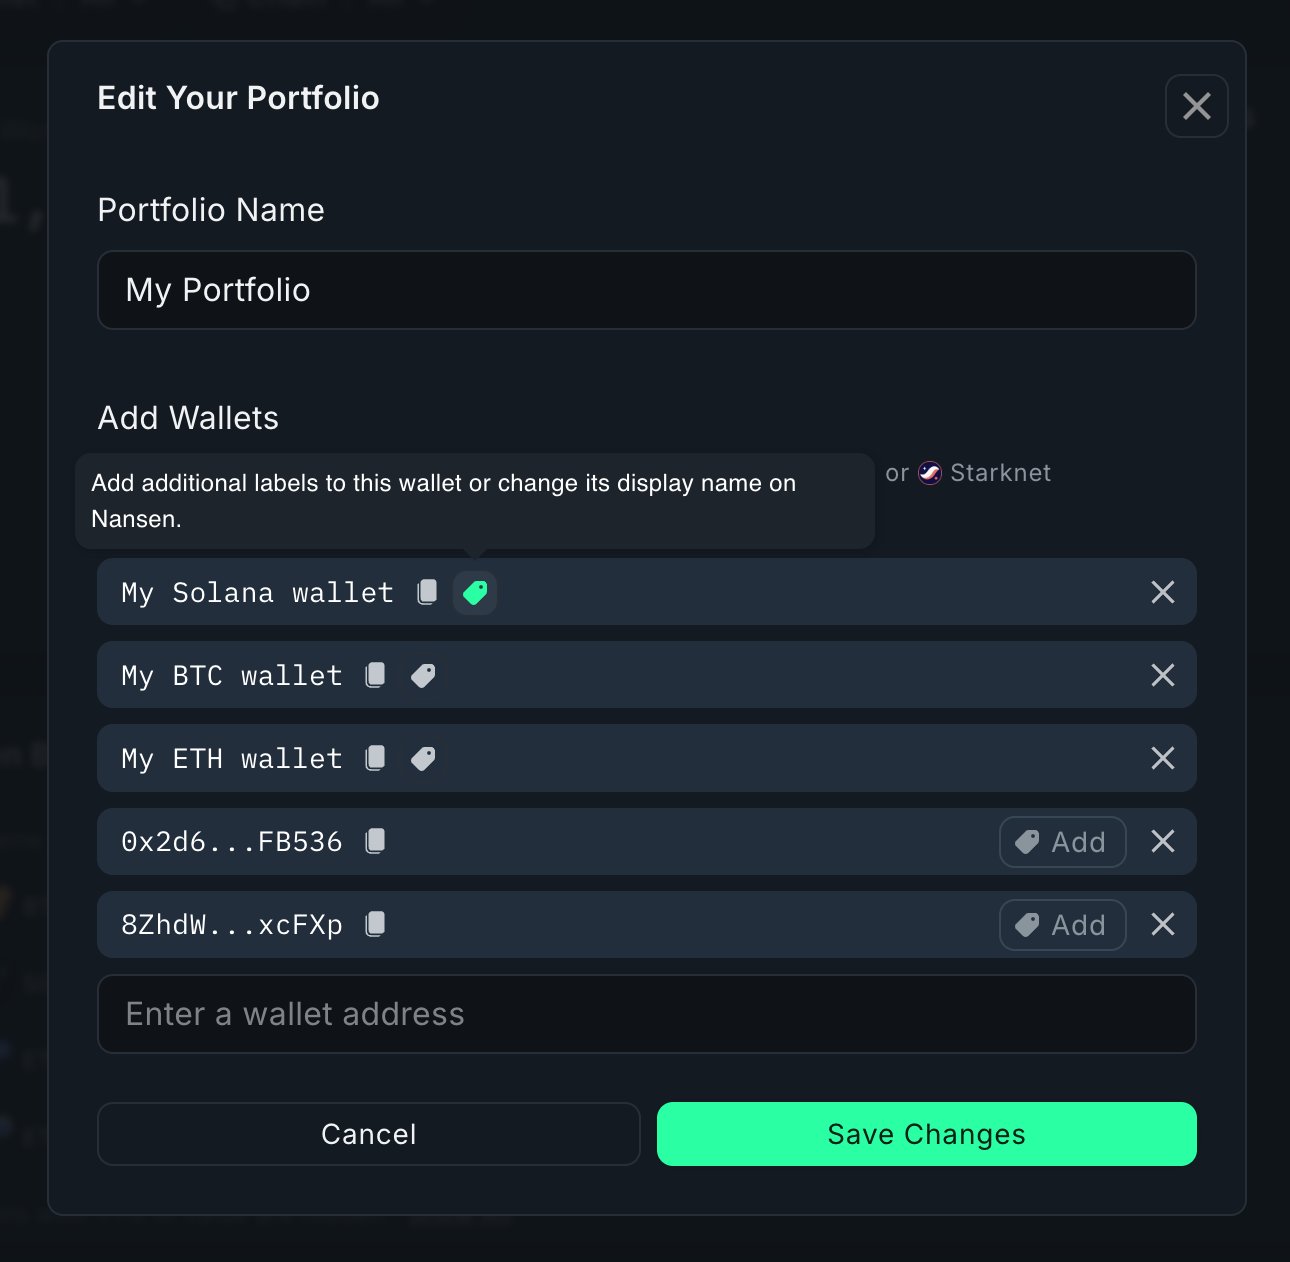This screenshot has height=1262, width=1290.
Task: Copy the 0x2d6...FB536 address
Action: pos(376,841)
